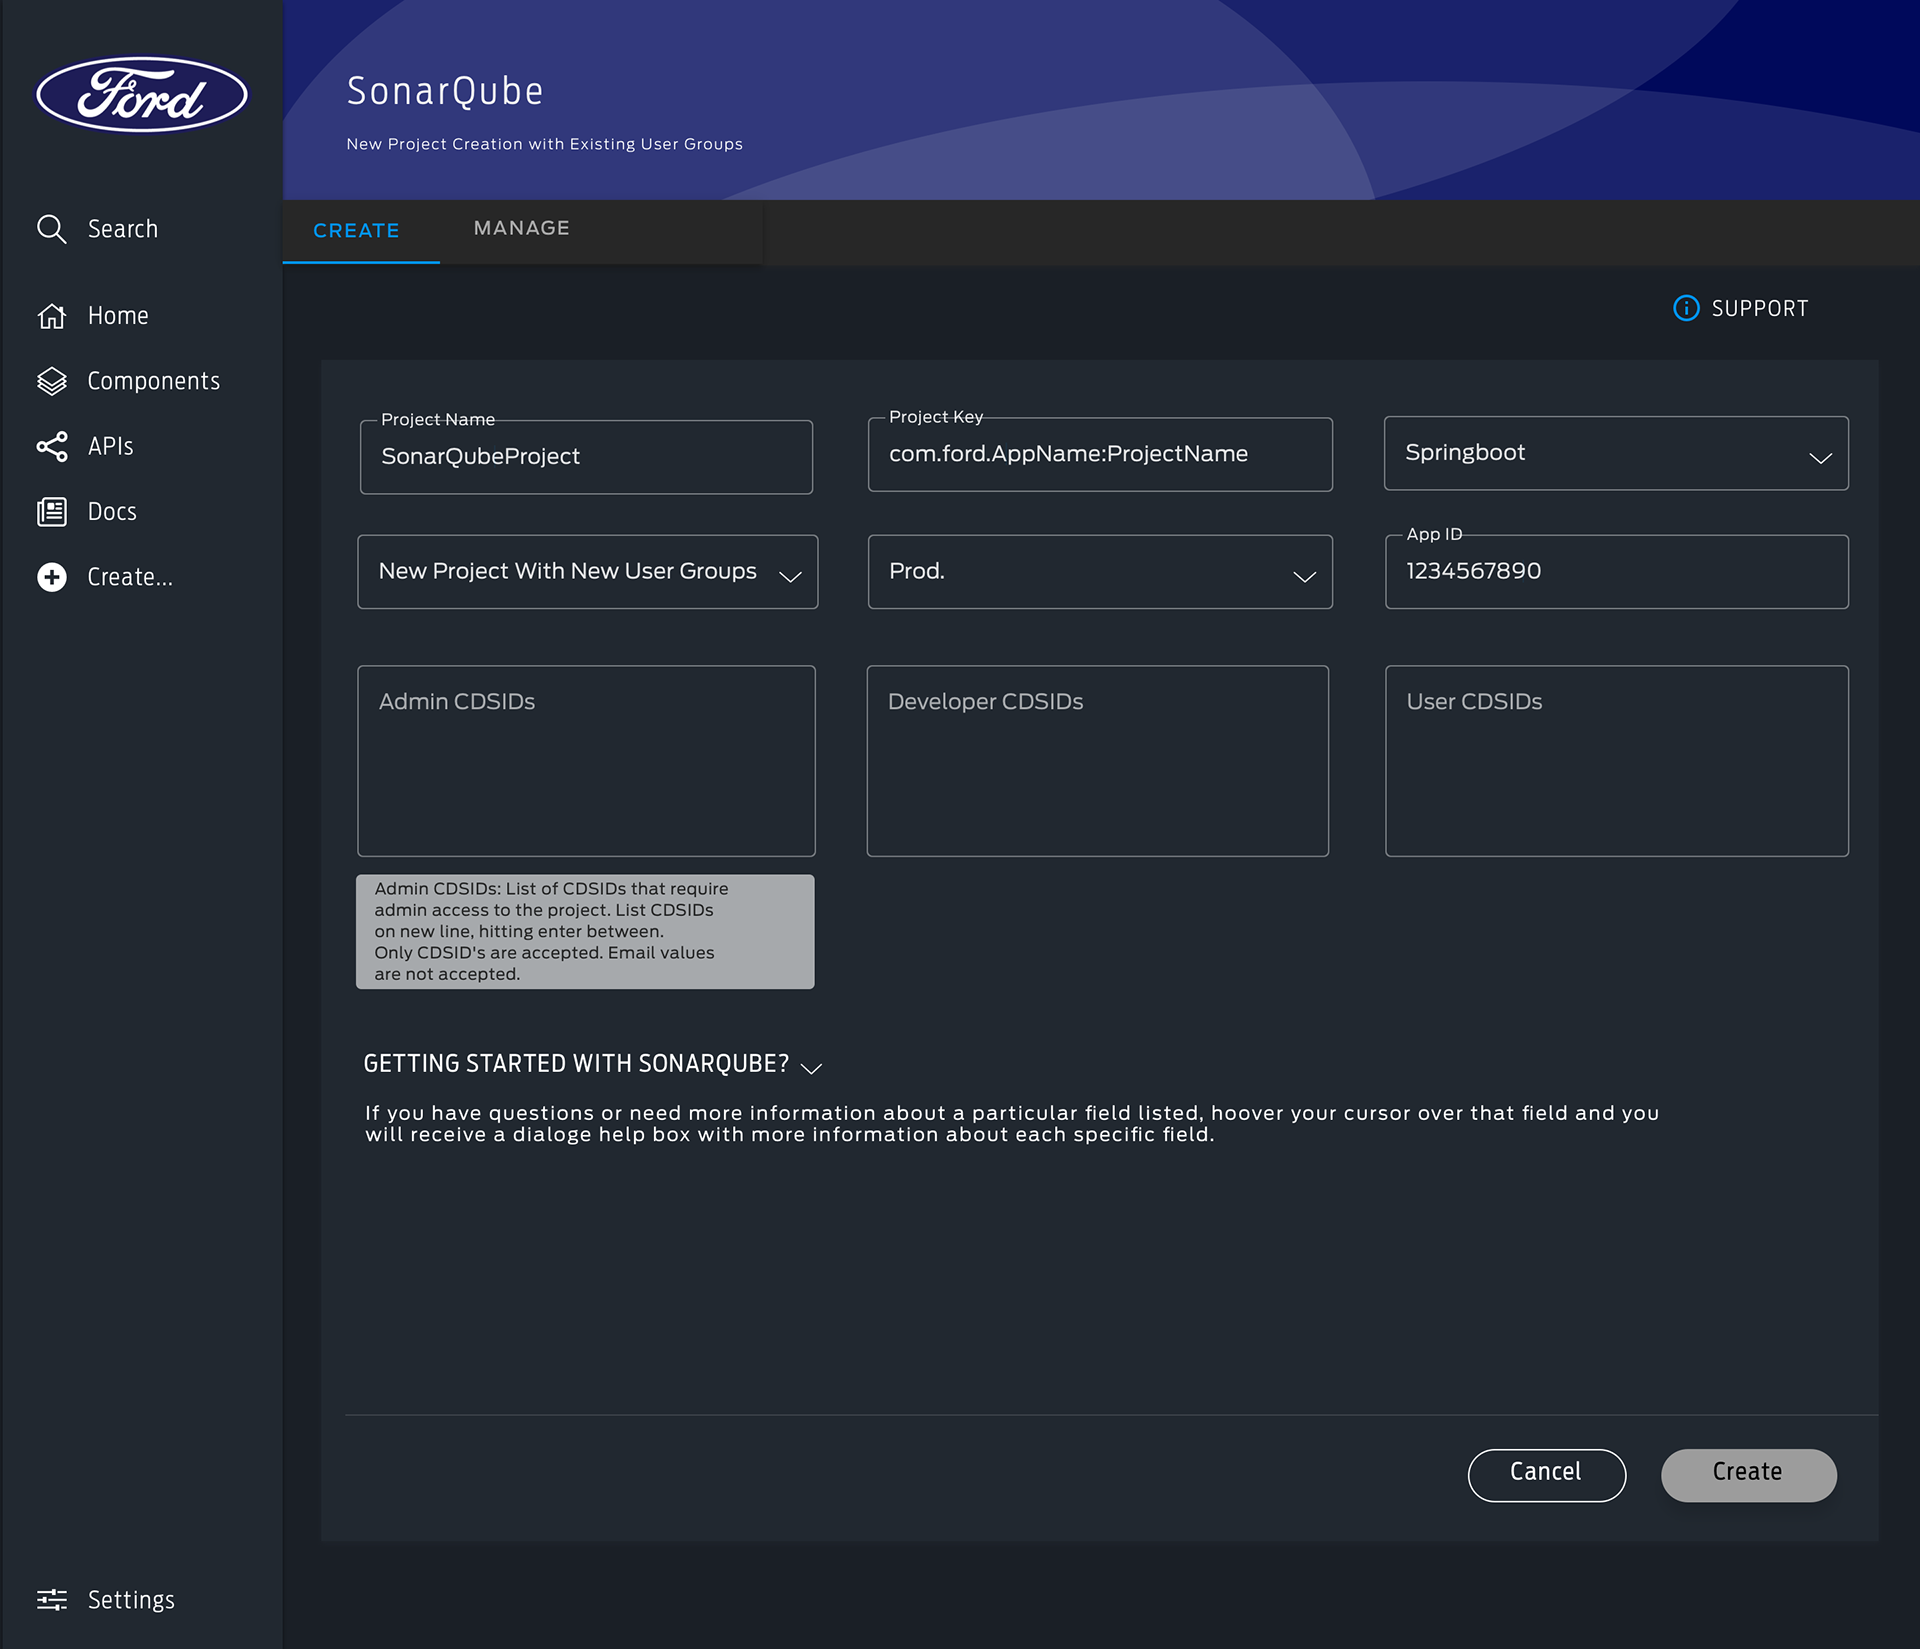This screenshot has width=1920, height=1649.
Task: Click the subtitle New Project Creation with Existing User Groups
Action: coord(544,144)
